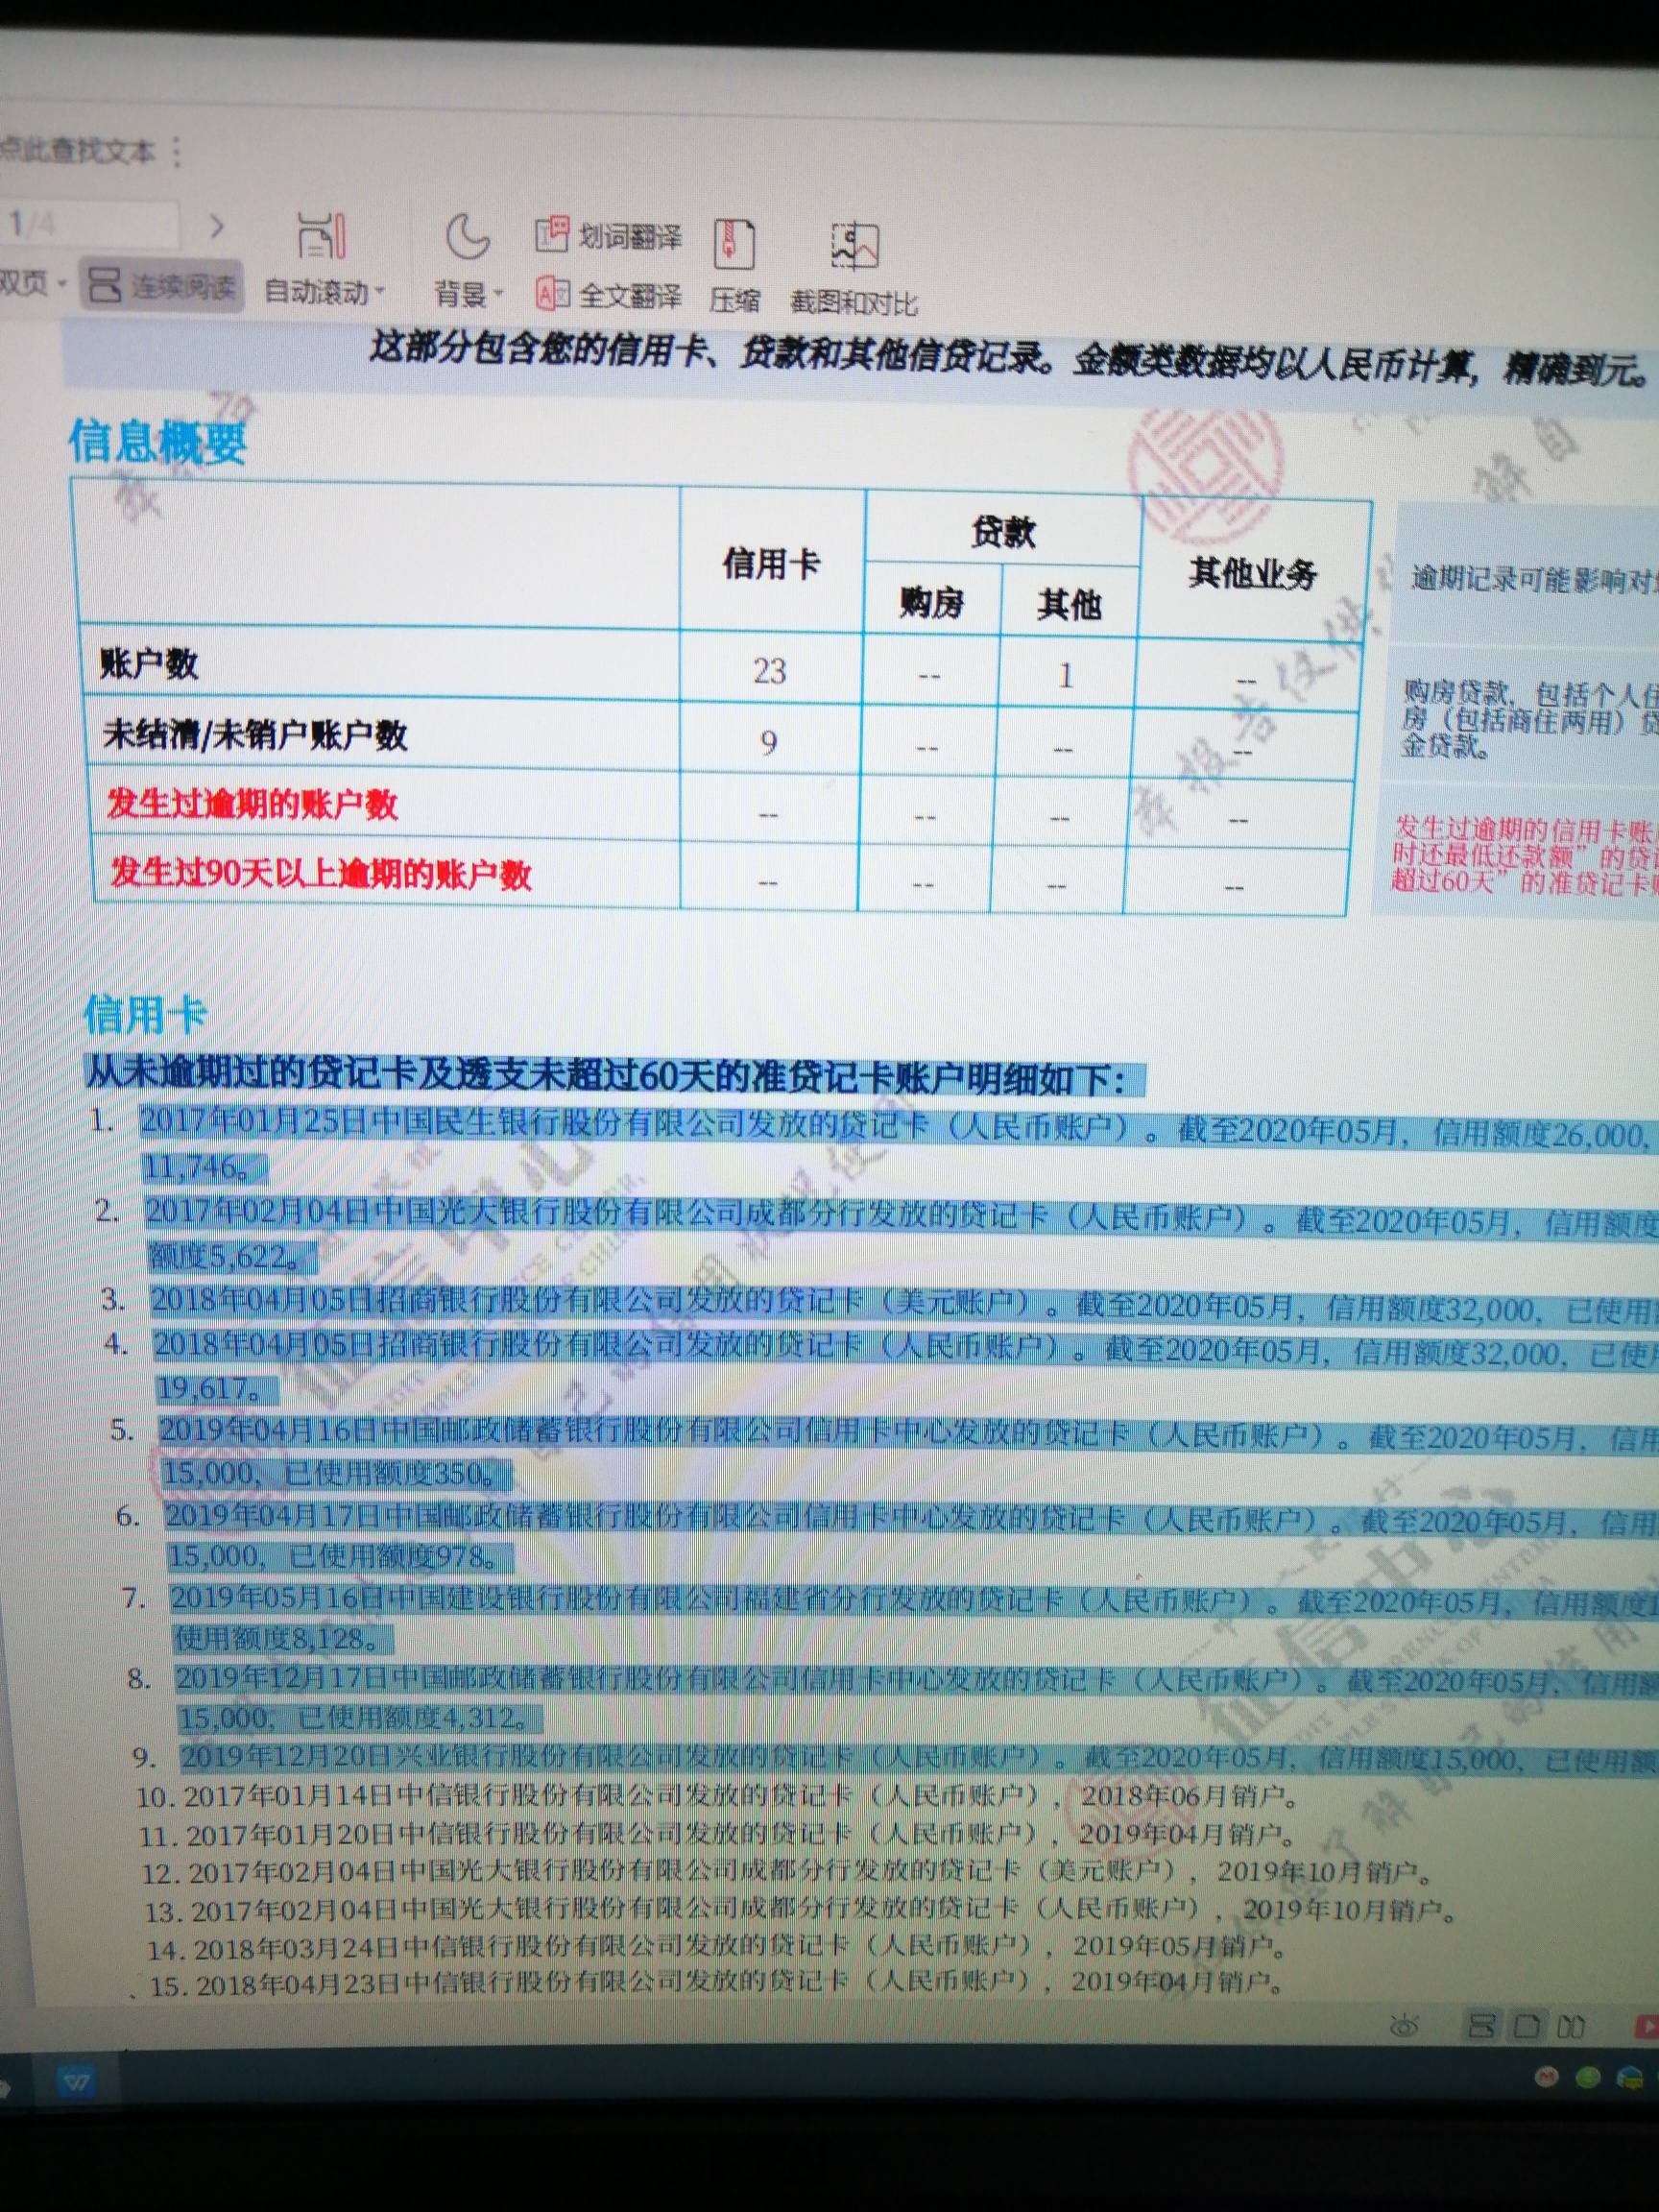Click item 5 dated 2019年04月16日
The height and width of the screenshot is (2212, 1659).
point(908,1453)
